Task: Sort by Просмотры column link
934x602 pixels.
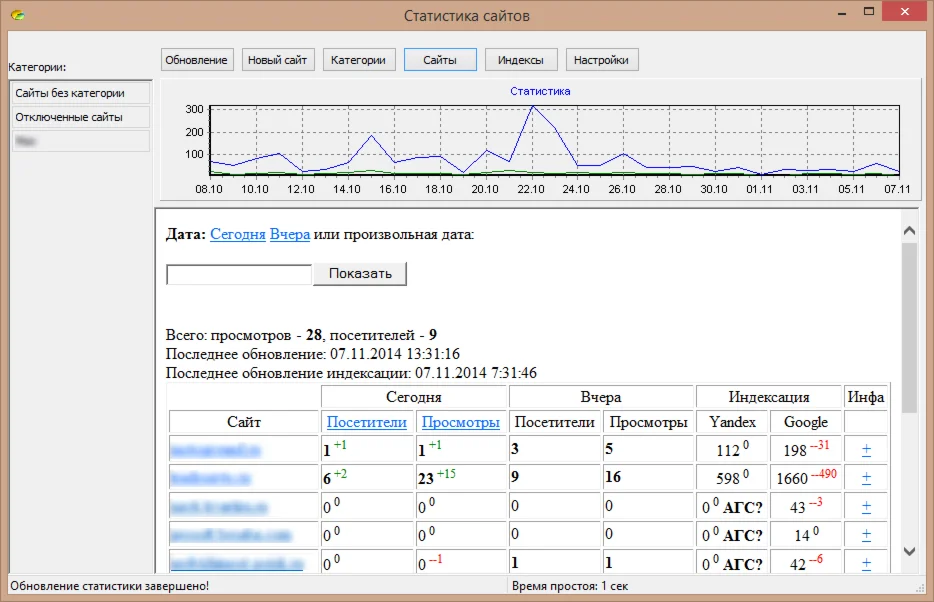Action: [x=460, y=422]
